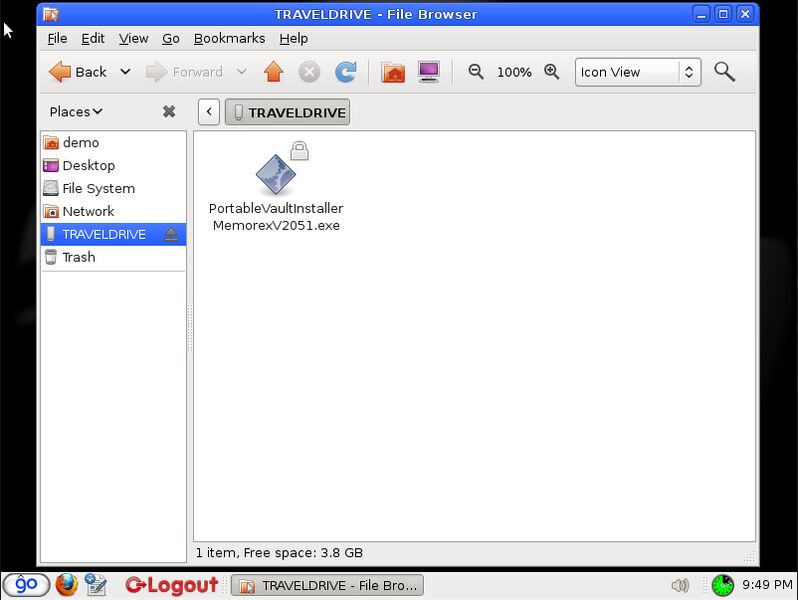The image size is (798, 600).
Task: Click TRAVELDRIVE File Browser taskbar entry
Action: (327, 585)
